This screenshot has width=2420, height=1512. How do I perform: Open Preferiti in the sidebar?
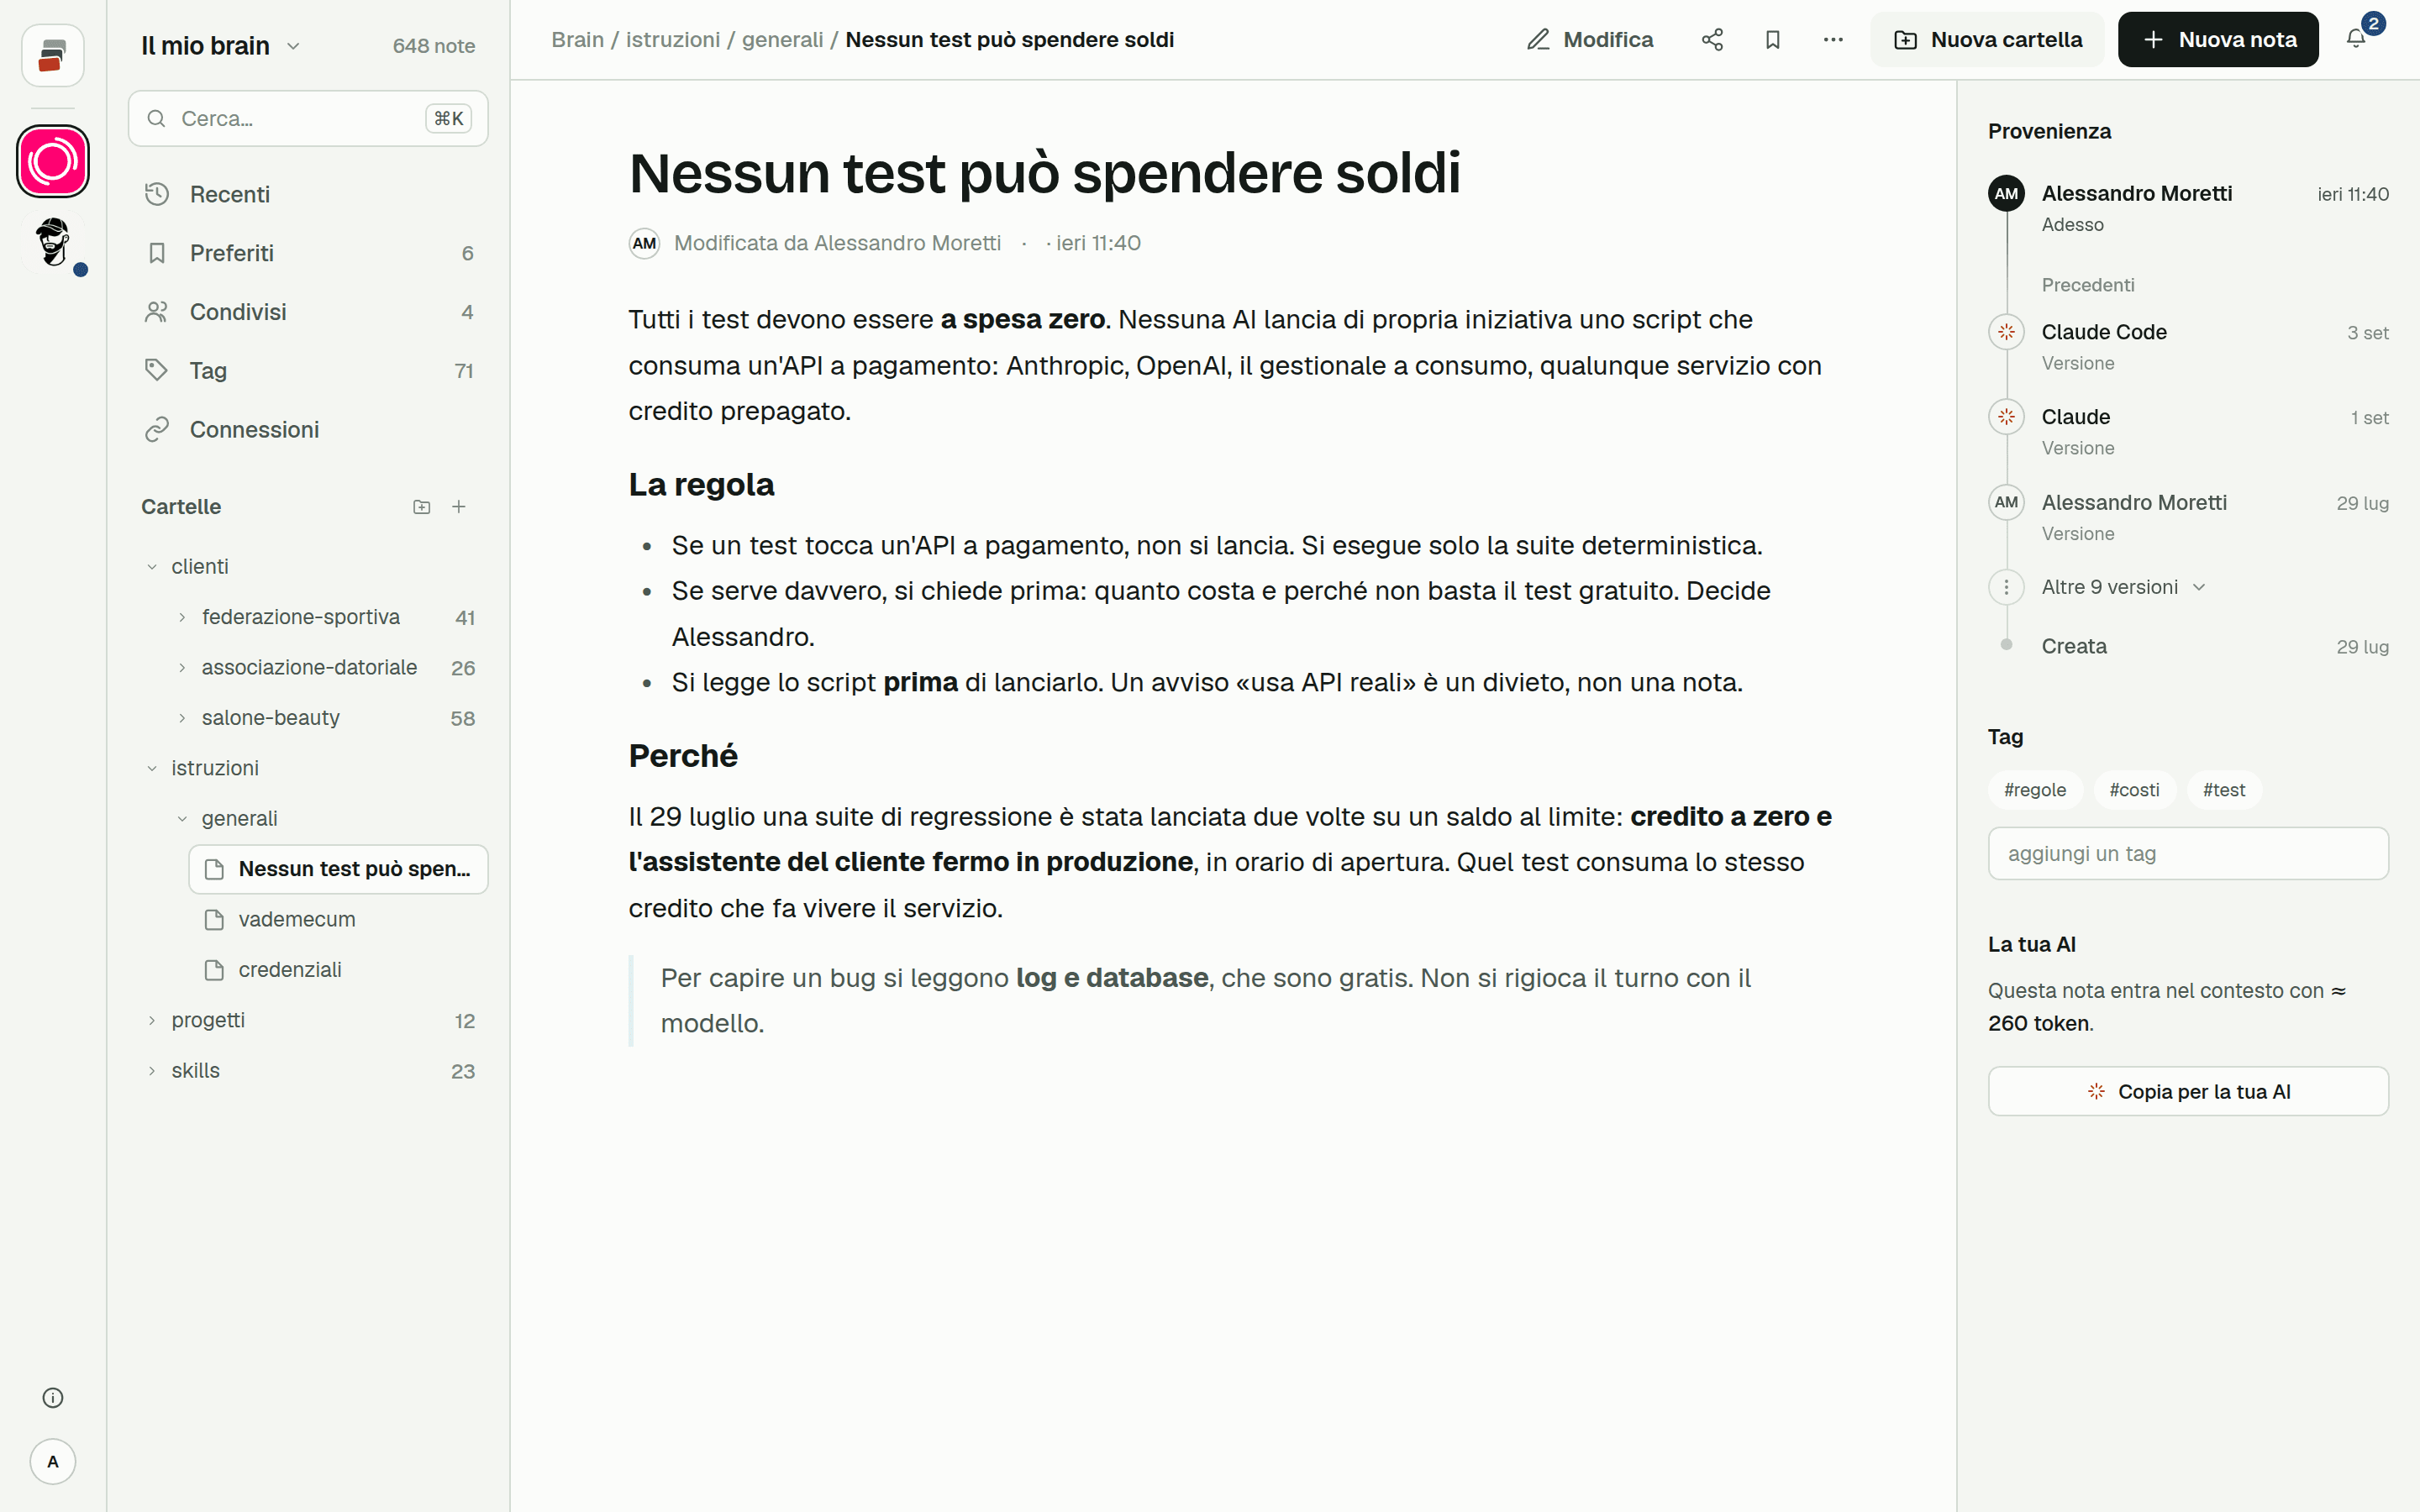pyautogui.click(x=308, y=253)
